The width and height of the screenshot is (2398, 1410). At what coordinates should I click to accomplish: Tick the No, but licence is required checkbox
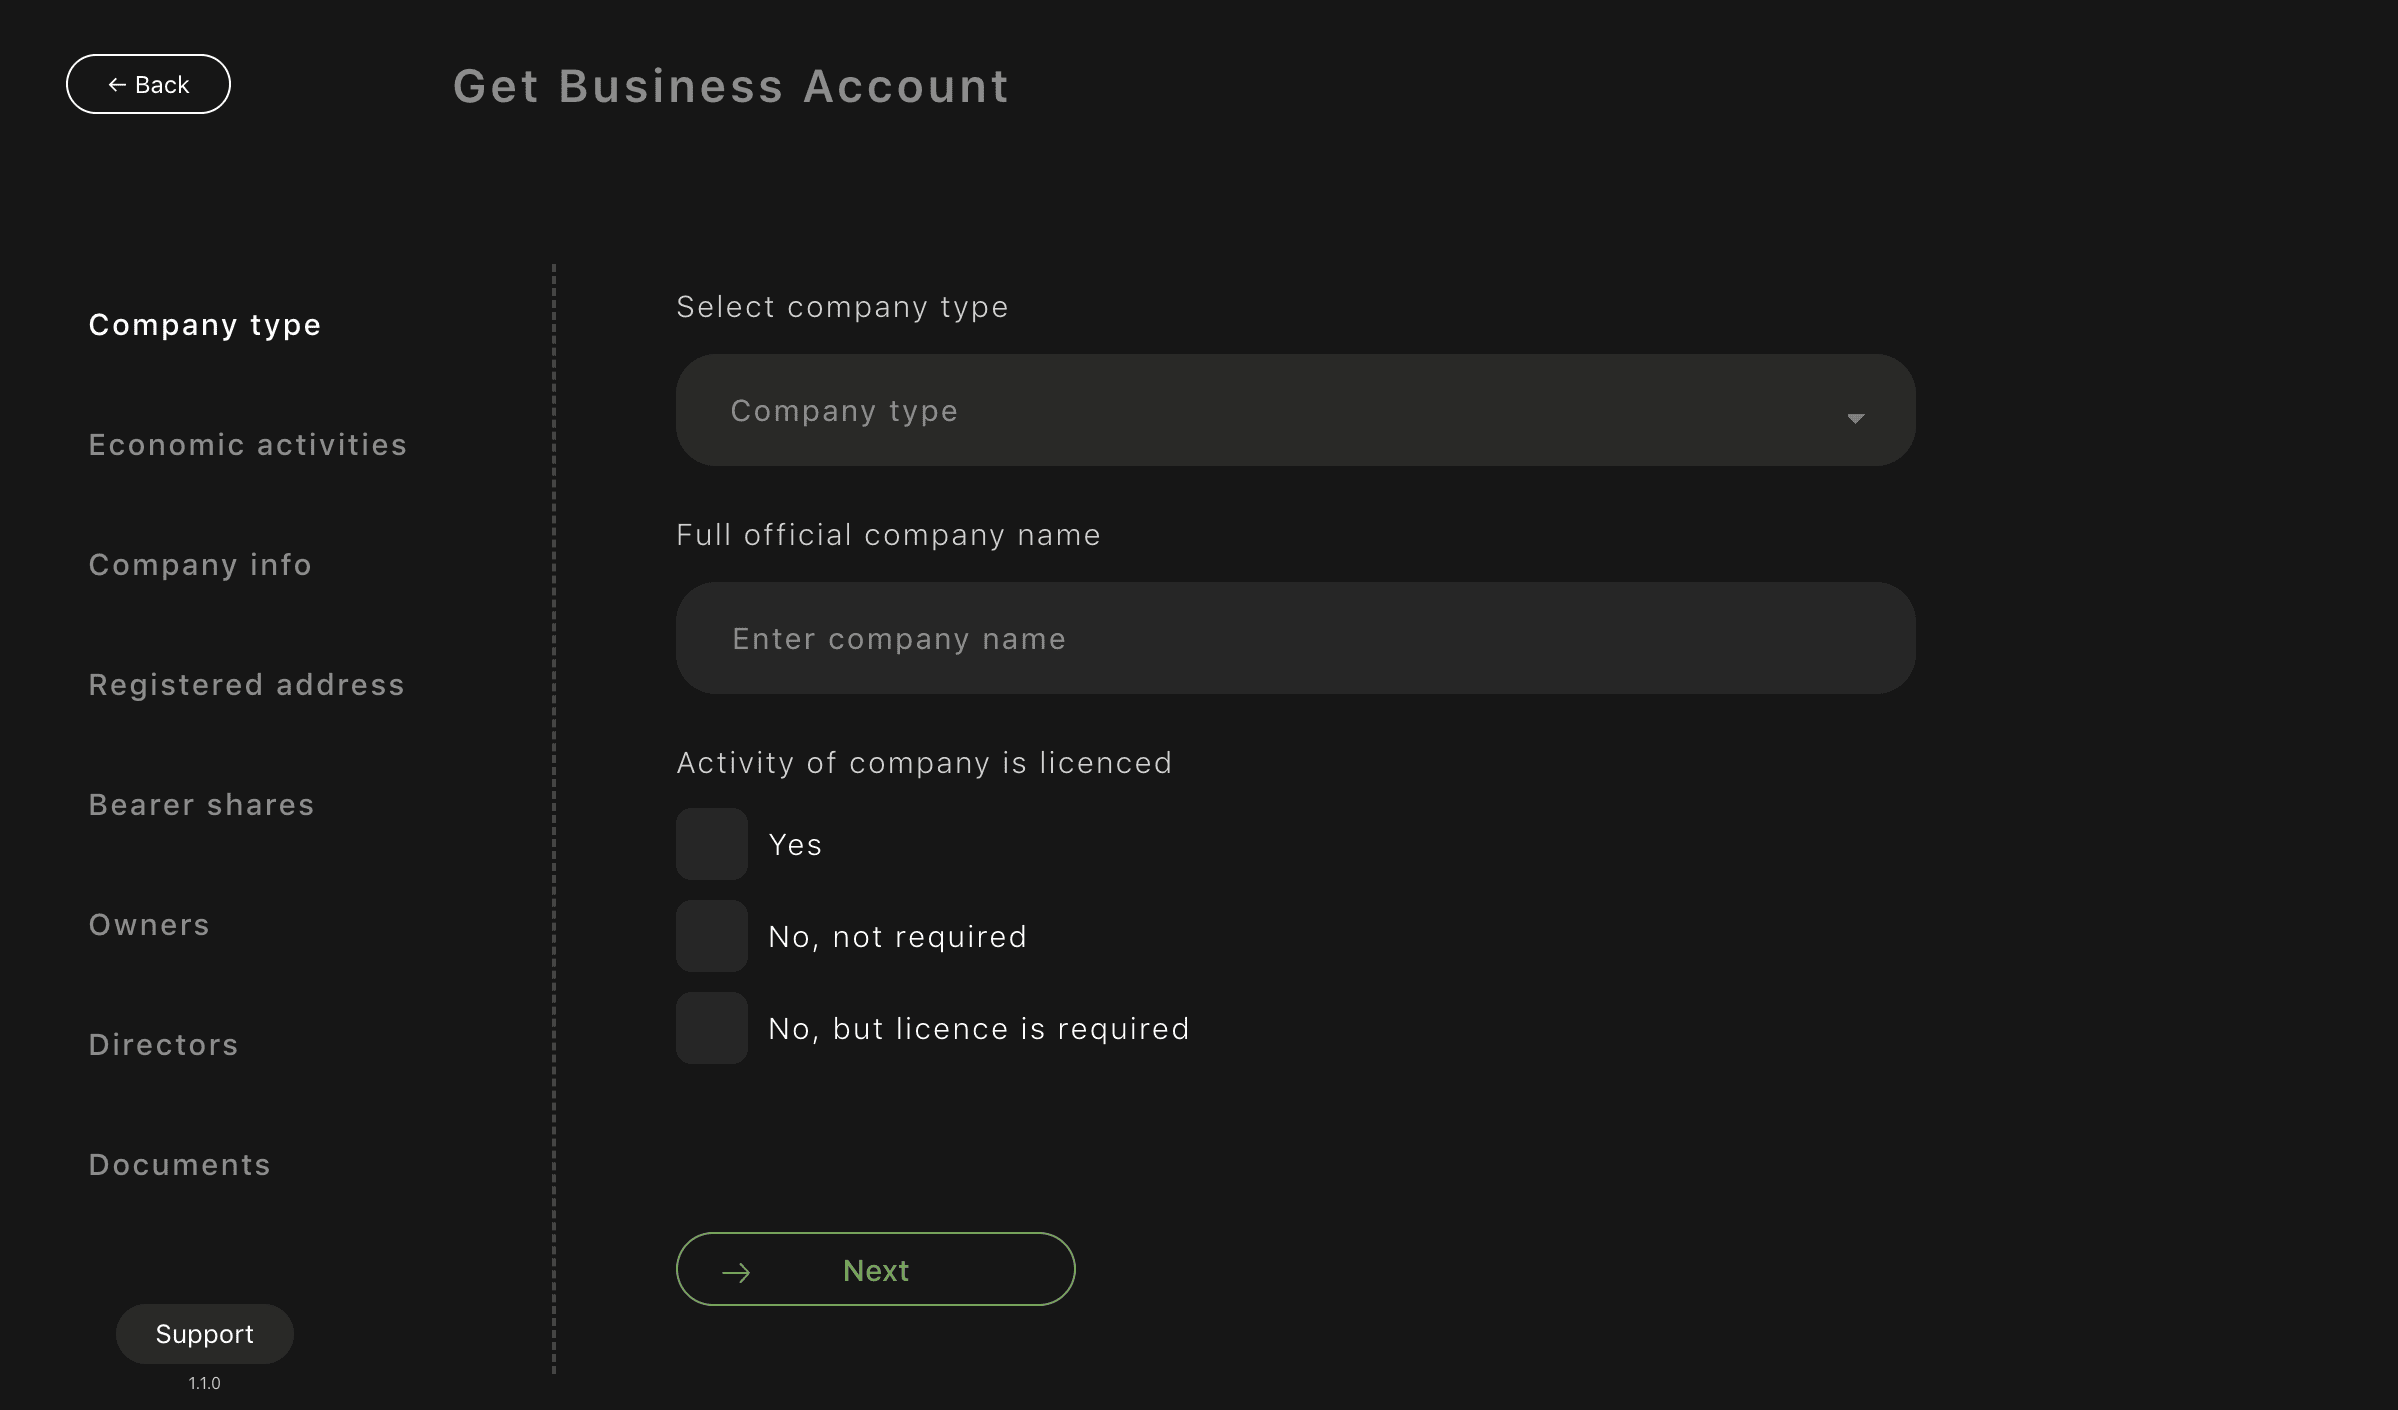(x=711, y=1028)
